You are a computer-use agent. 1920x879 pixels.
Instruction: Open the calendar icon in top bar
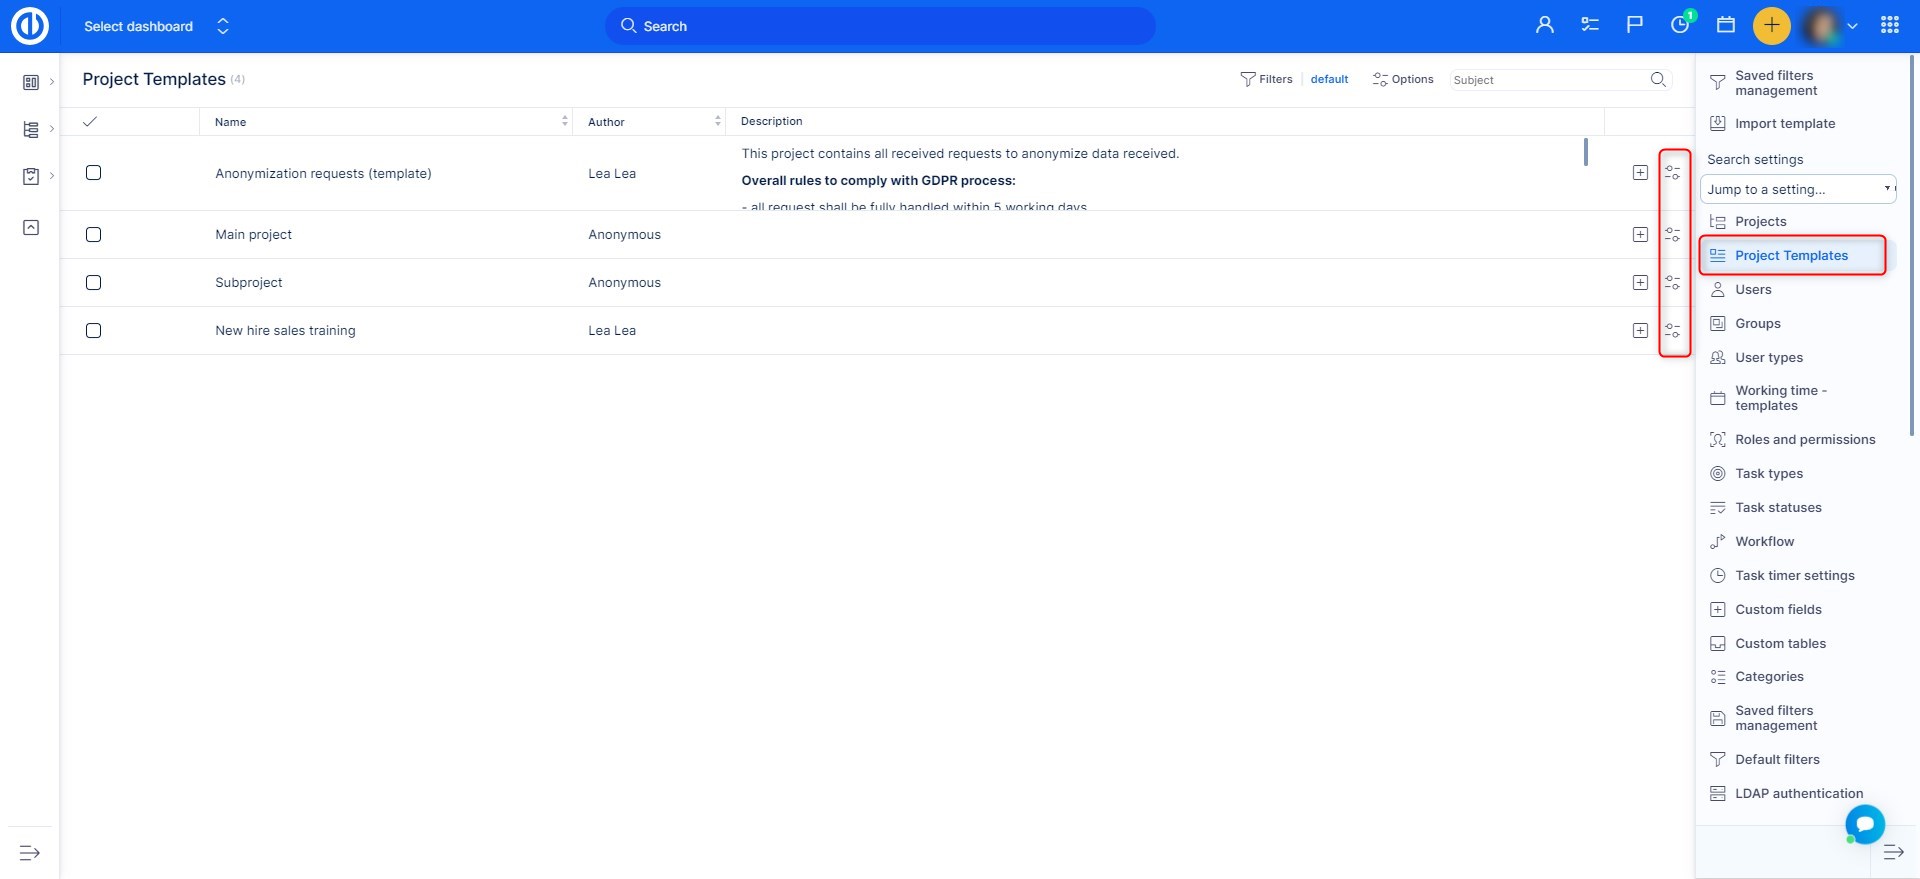pos(1725,26)
